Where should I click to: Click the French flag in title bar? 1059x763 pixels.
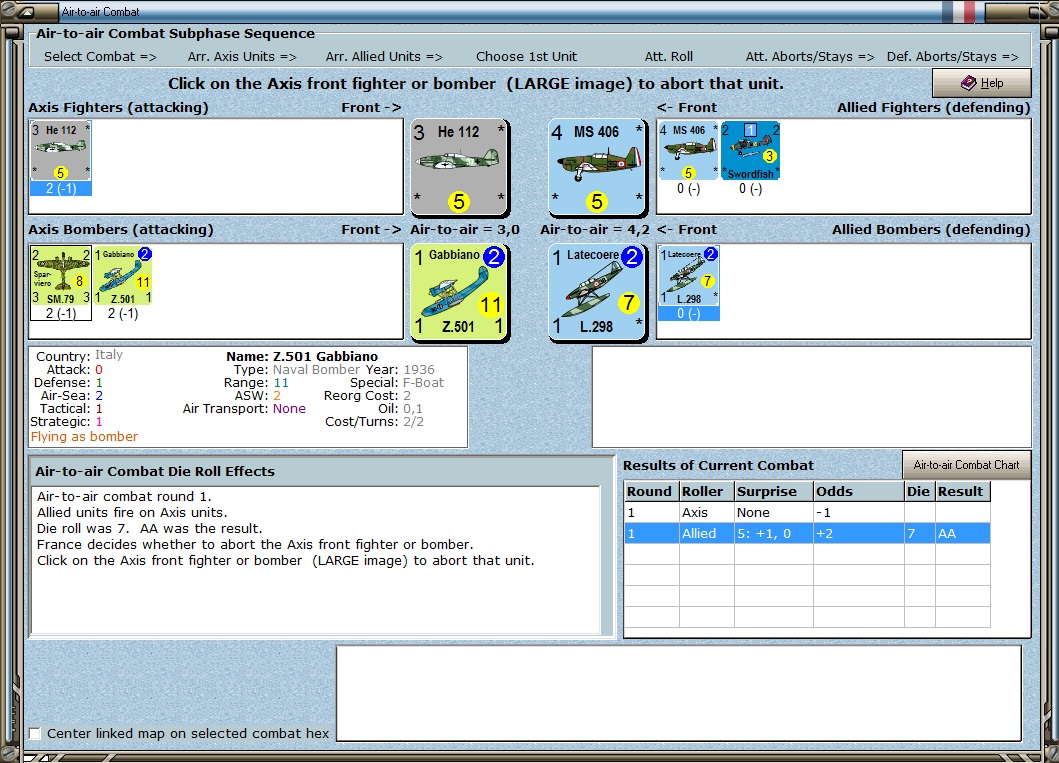tap(960, 11)
